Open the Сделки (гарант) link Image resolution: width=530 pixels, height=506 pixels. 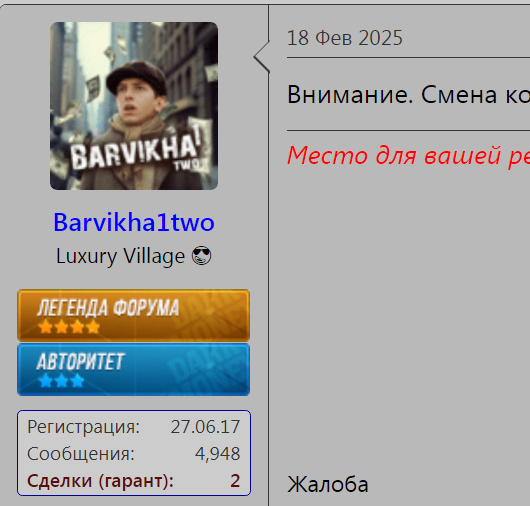(100, 481)
